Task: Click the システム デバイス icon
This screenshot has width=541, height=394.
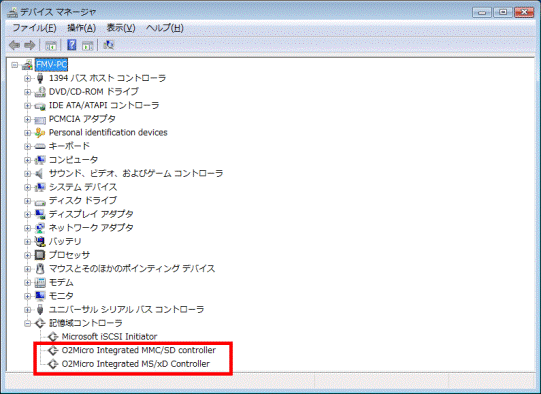Action: coord(40,187)
